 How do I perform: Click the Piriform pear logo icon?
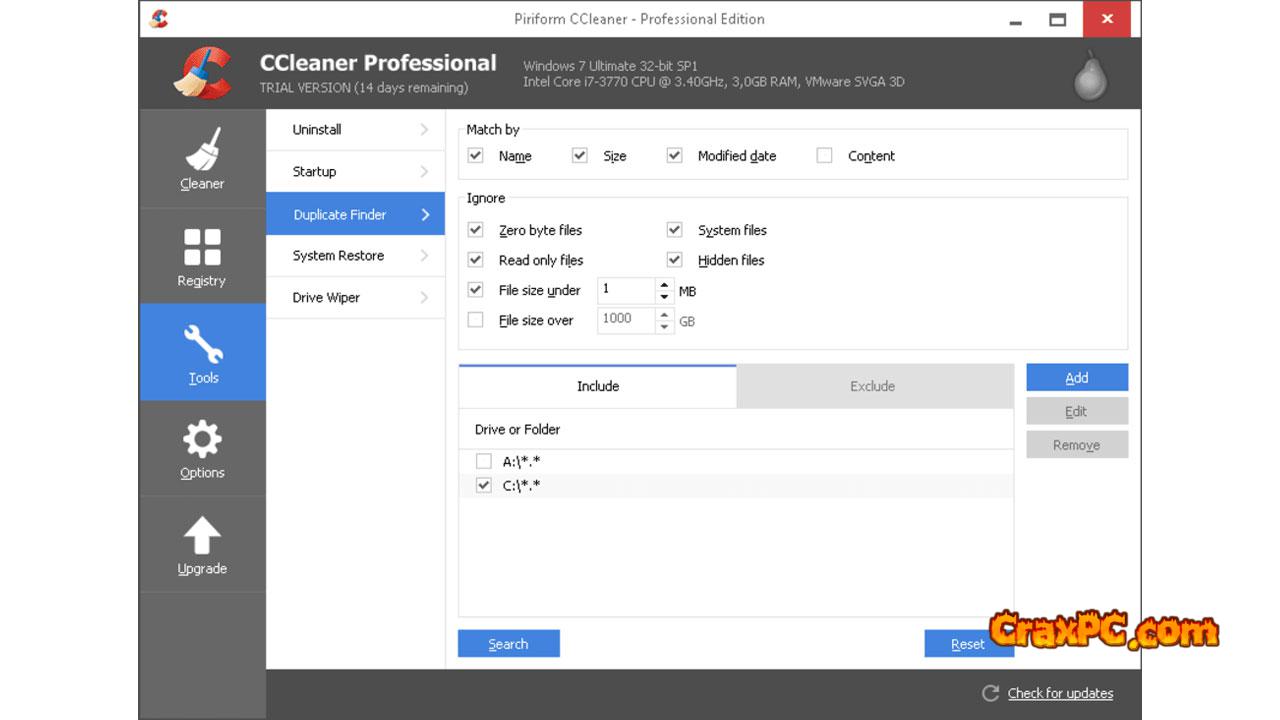(1090, 76)
